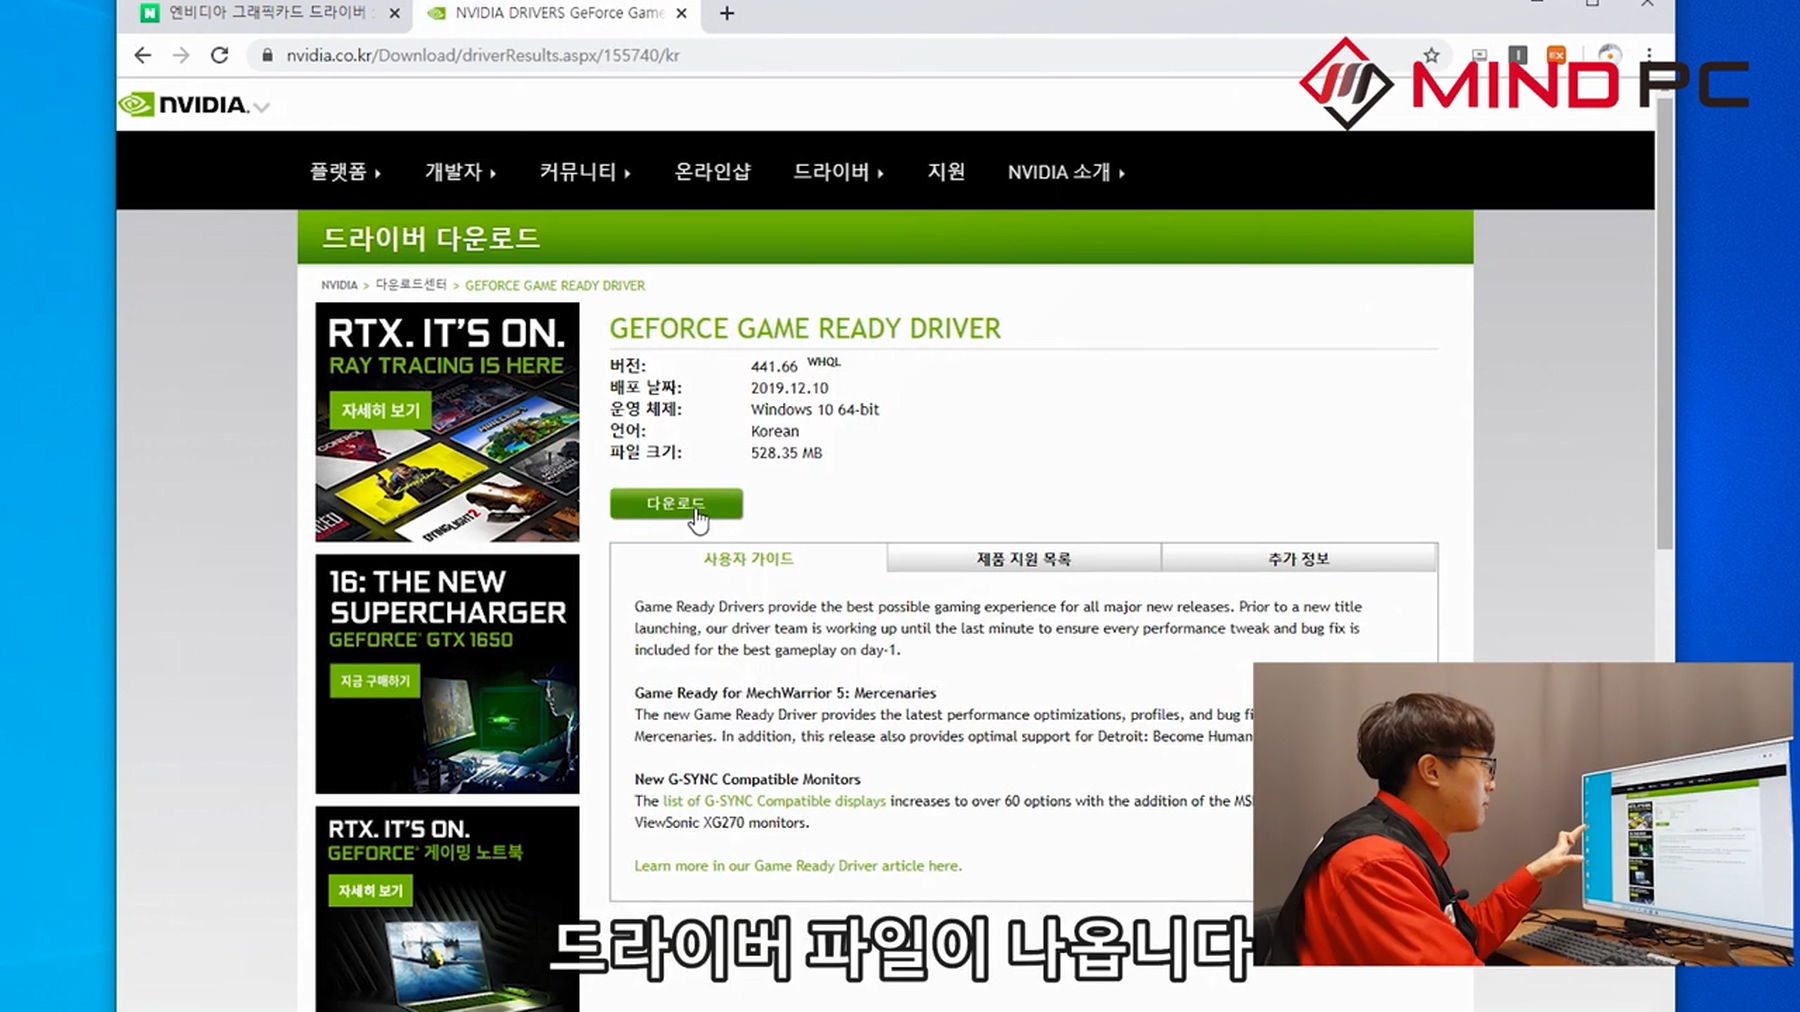Click the 다운로드센터 breadcrumb link
Viewport: 1800px width, 1012px height.
tap(411, 285)
